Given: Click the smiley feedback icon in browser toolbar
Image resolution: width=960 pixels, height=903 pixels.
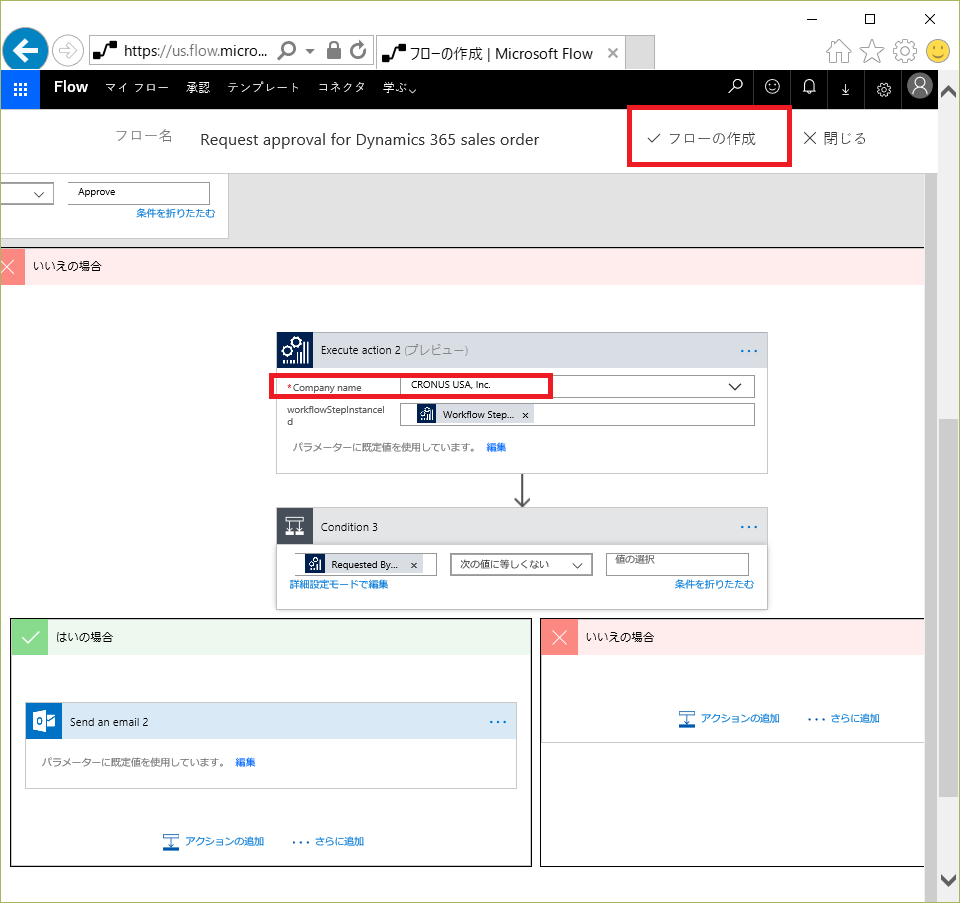Looking at the screenshot, I should click(x=937, y=51).
